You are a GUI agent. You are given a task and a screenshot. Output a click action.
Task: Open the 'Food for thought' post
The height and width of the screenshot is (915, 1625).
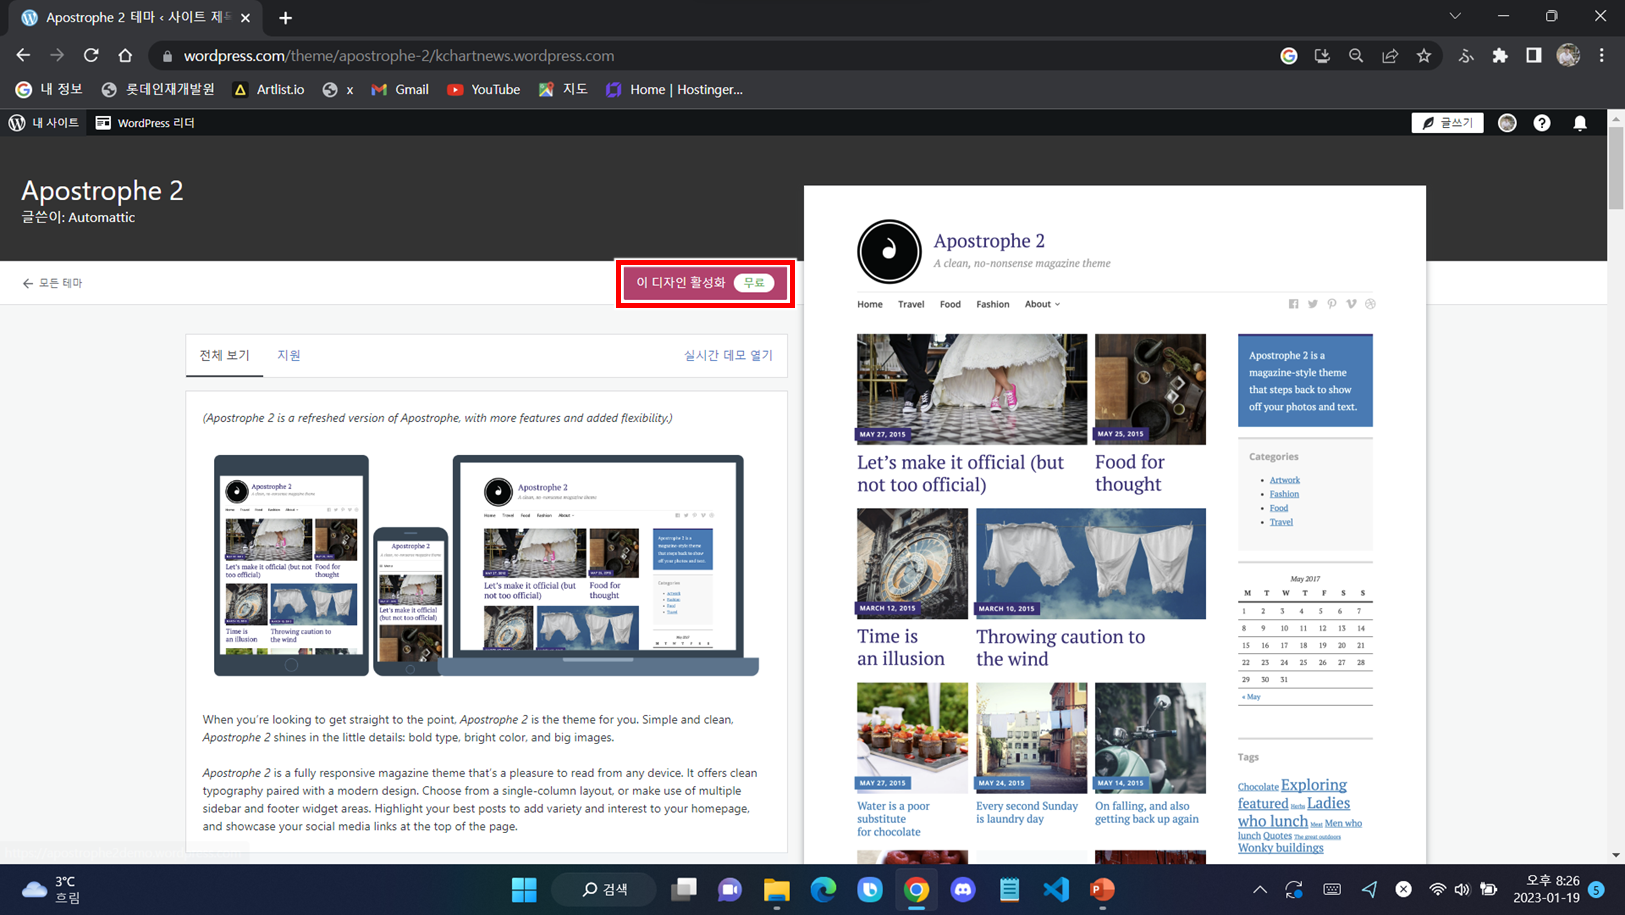pos(1130,473)
